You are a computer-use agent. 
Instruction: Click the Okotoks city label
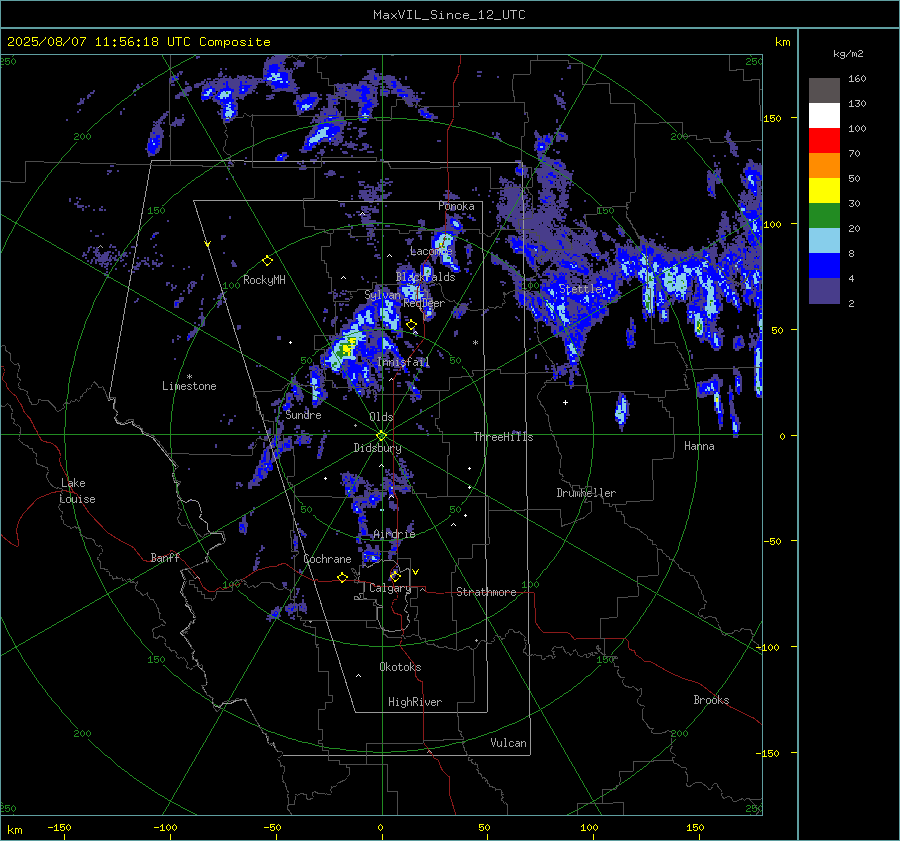point(400,667)
